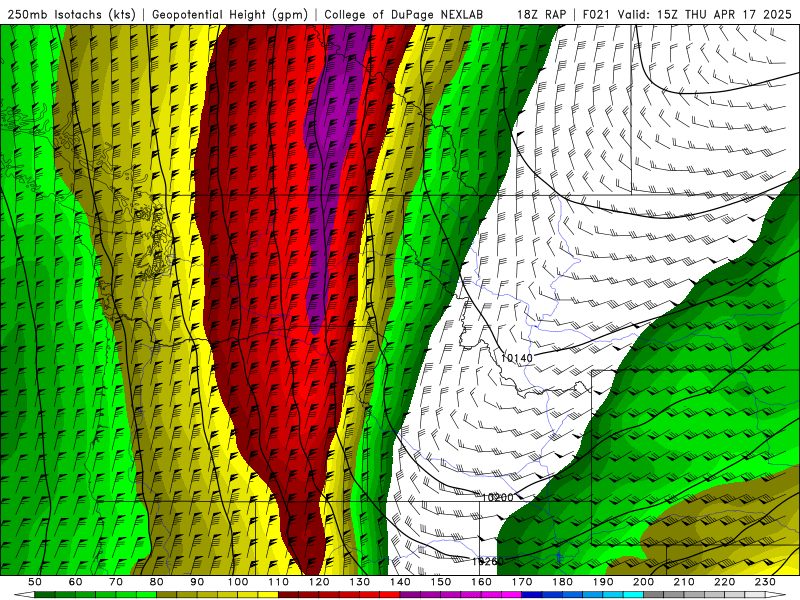Click the 70 knot colorbar label

pyautogui.click(x=116, y=582)
